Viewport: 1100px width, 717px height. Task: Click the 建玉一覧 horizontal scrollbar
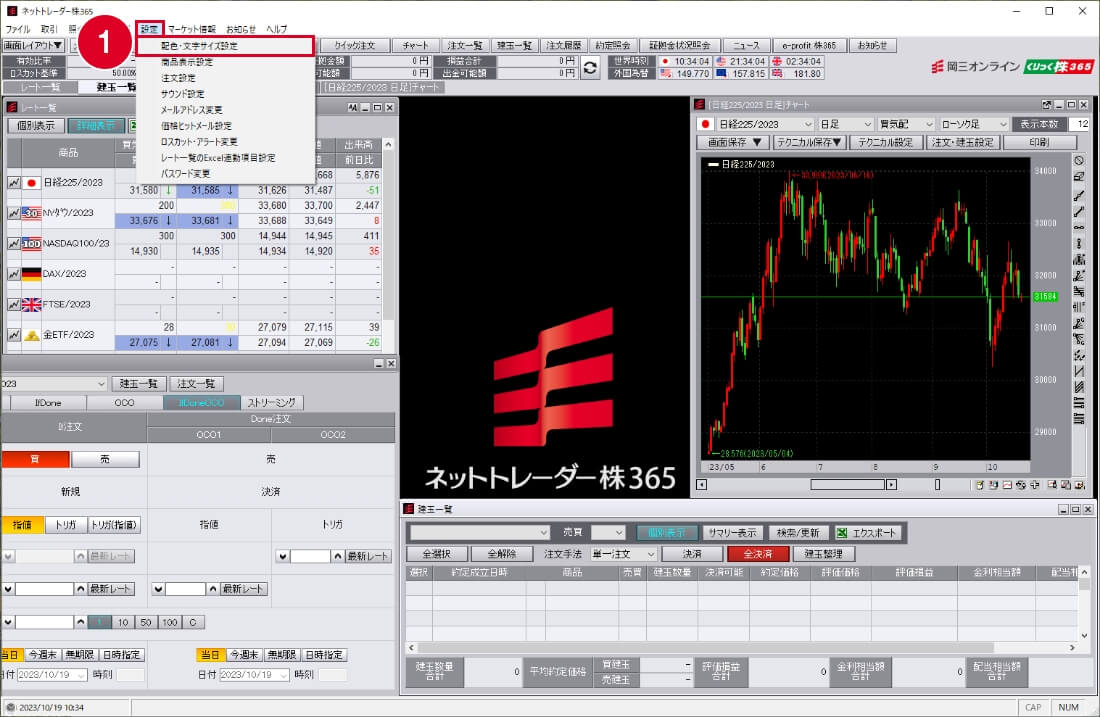click(706, 648)
